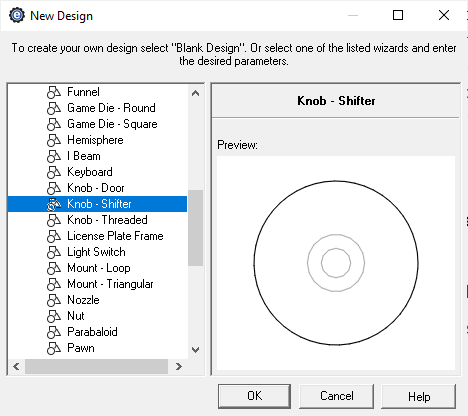This screenshot has height=416, width=468.
Task: Click the New Design app gear icon
Action: tap(17, 15)
